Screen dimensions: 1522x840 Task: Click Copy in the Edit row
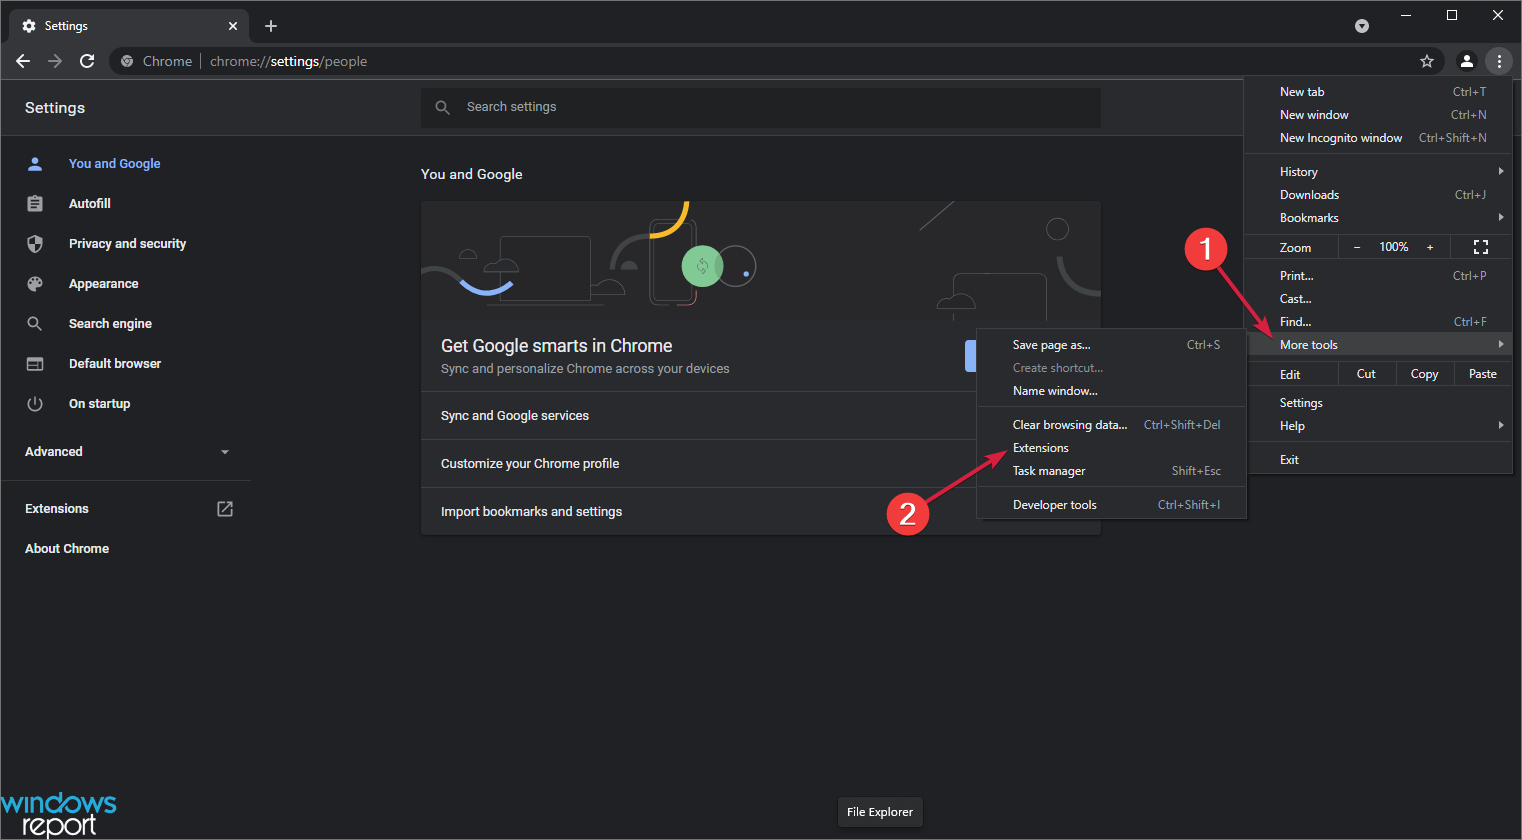[1424, 374]
